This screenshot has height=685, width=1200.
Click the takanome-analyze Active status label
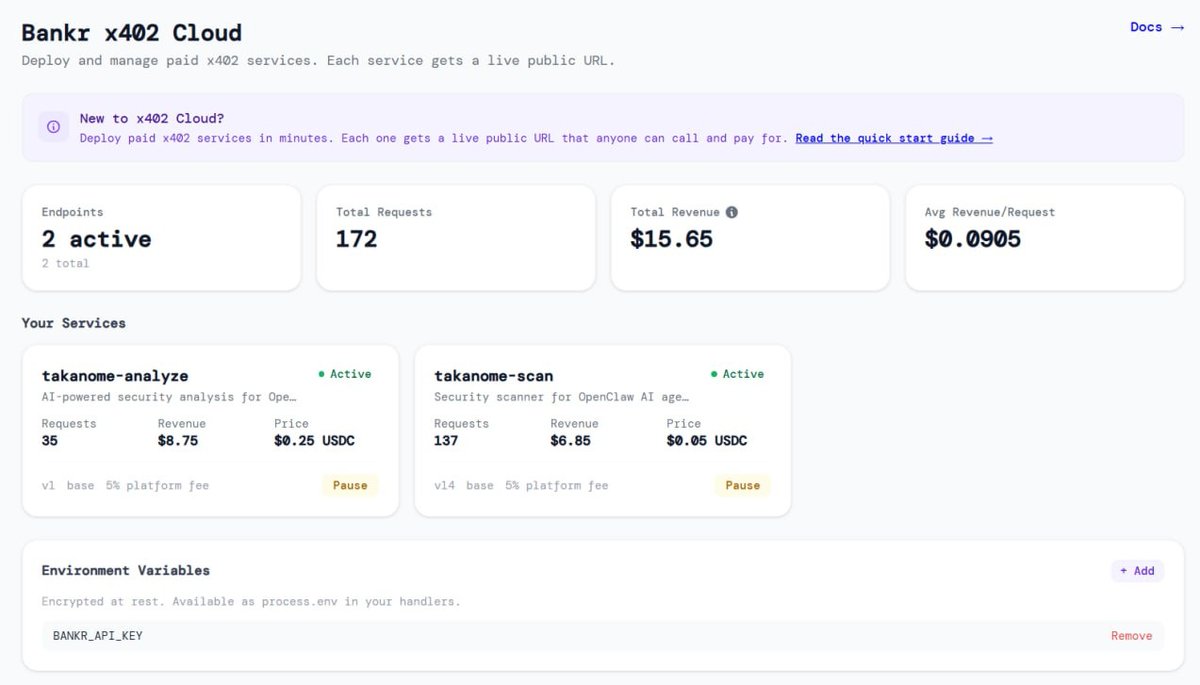350,374
